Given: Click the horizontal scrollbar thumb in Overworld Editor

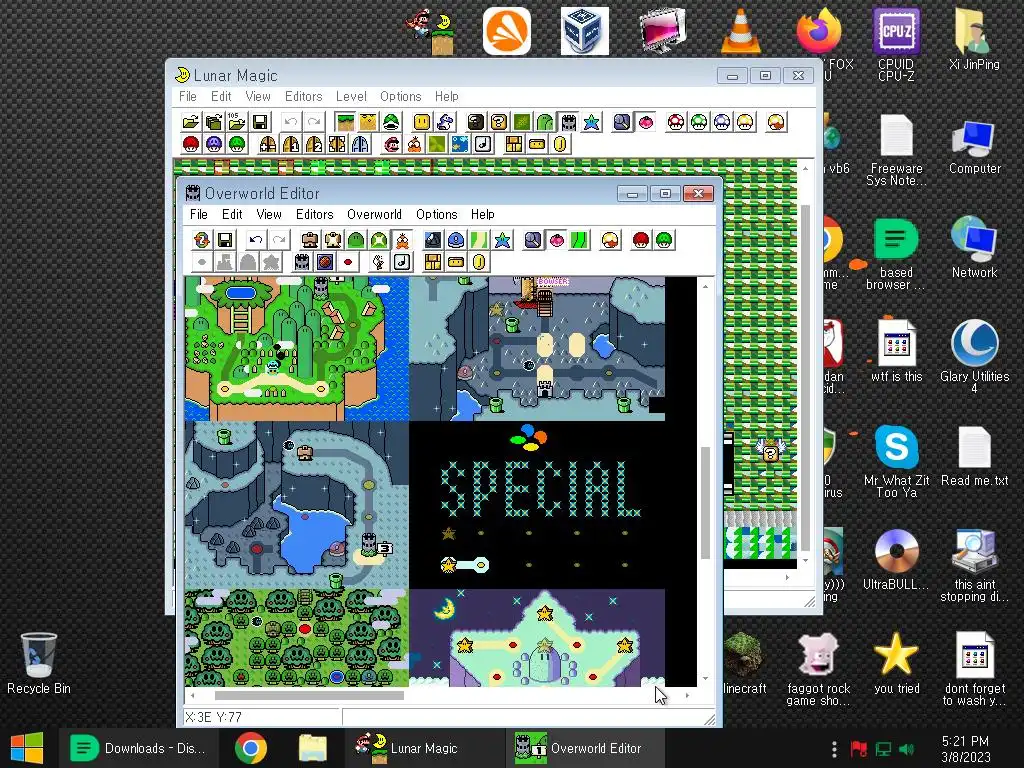Looking at the screenshot, I should click(x=309, y=696).
